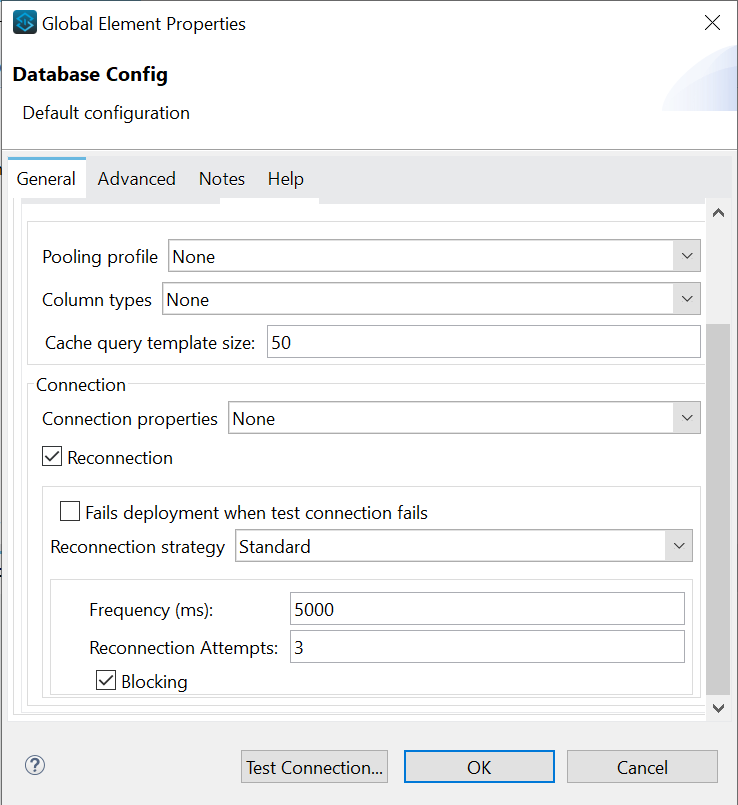Open the Connection properties dropdown
Image resolution: width=738 pixels, height=805 pixels.
coord(687,417)
